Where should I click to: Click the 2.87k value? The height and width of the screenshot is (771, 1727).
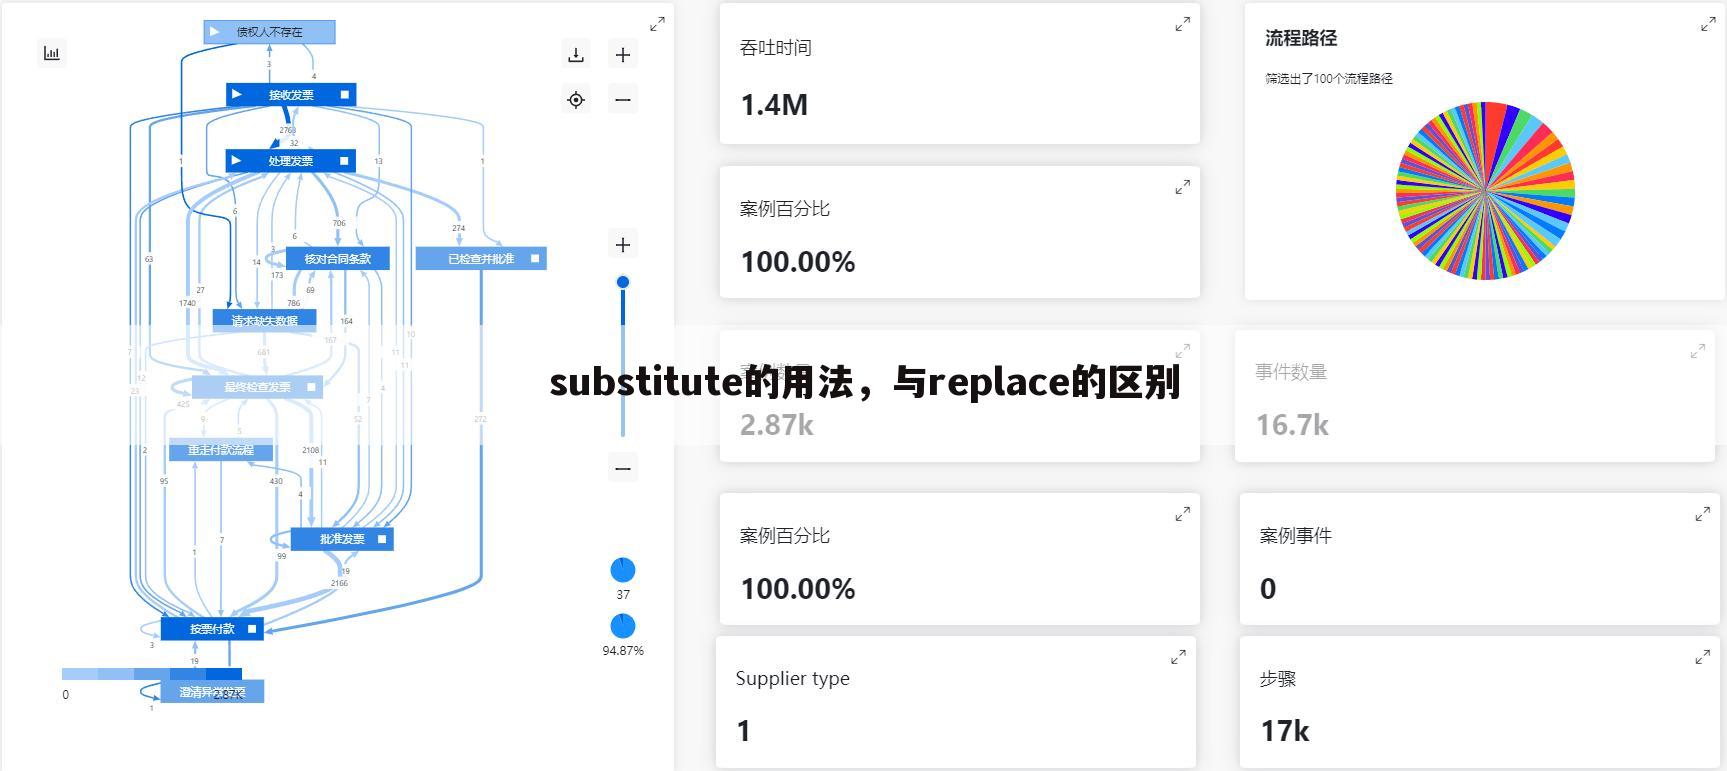tap(777, 425)
